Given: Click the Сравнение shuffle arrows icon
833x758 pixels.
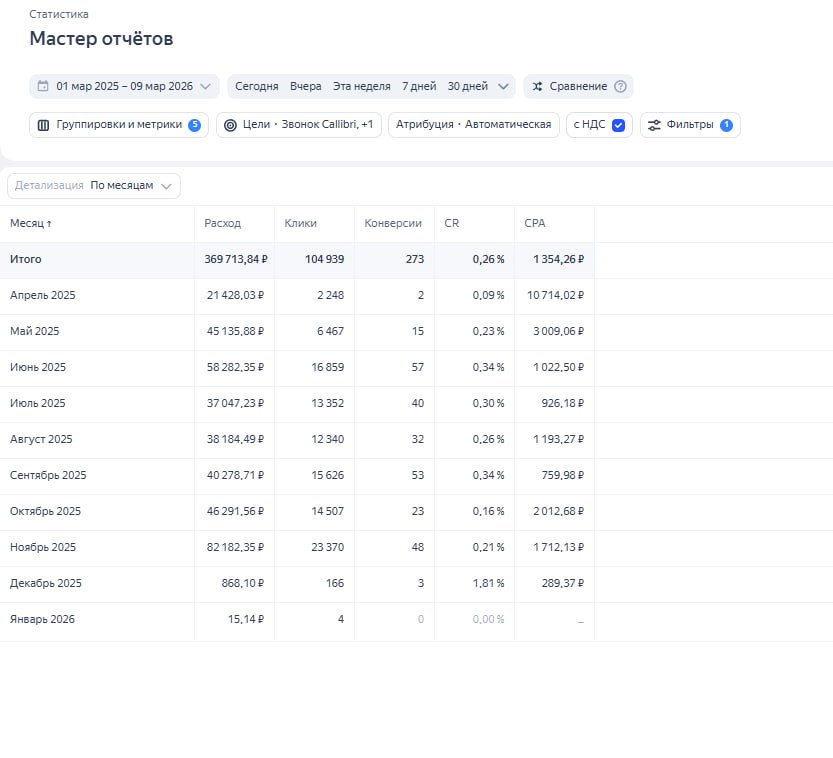Looking at the screenshot, I should (537, 87).
